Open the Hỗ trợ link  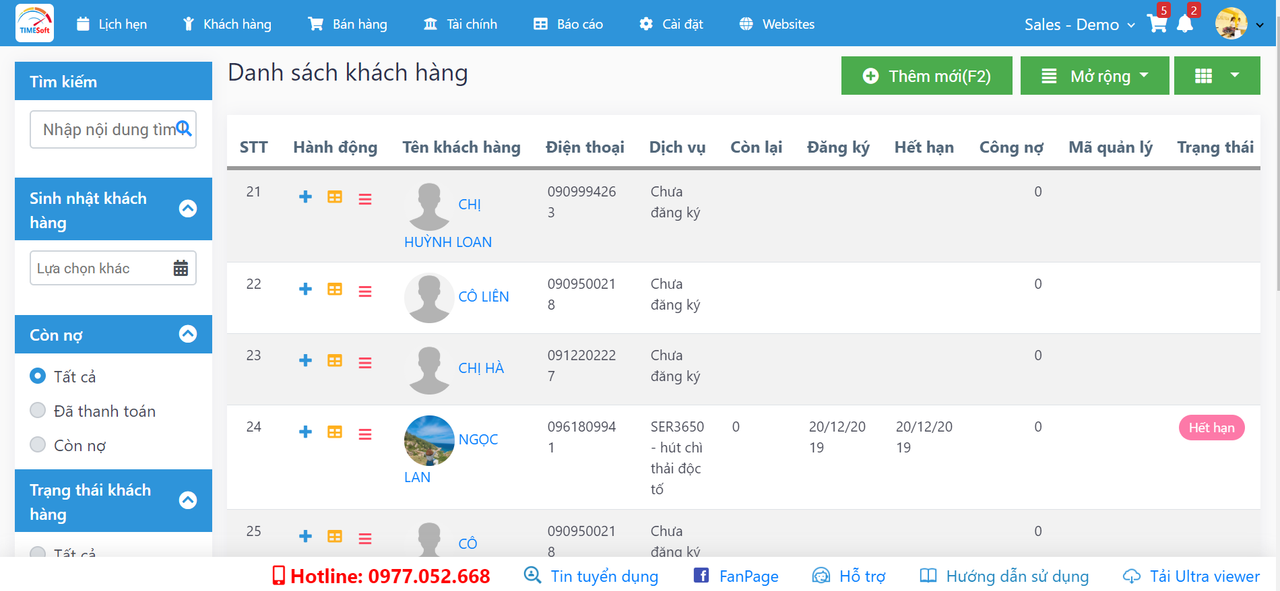click(849, 576)
